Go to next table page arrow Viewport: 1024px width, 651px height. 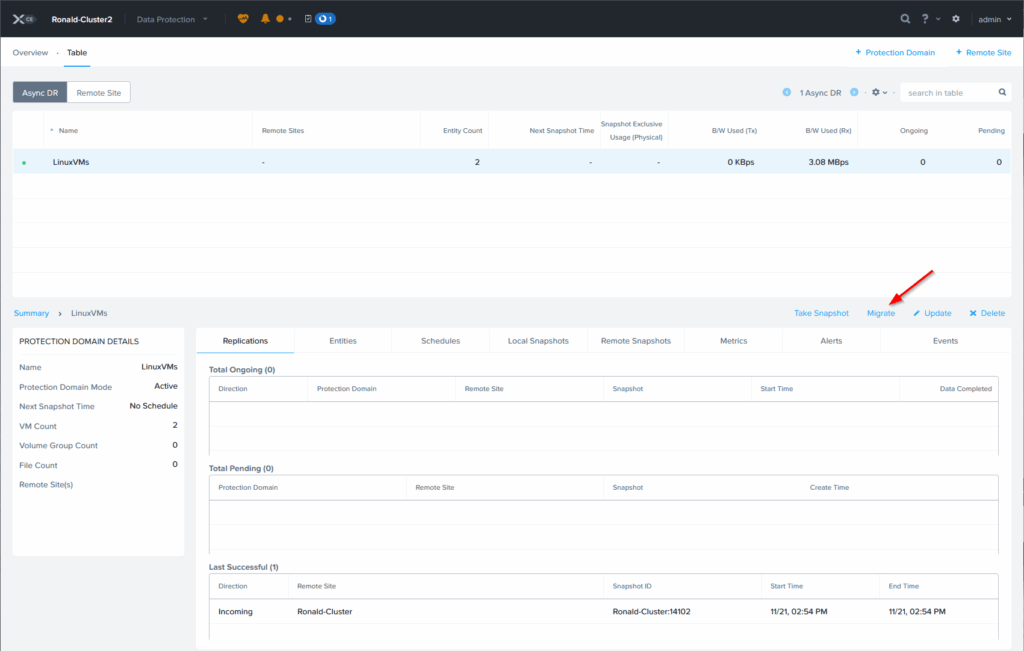click(x=854, y=92)
